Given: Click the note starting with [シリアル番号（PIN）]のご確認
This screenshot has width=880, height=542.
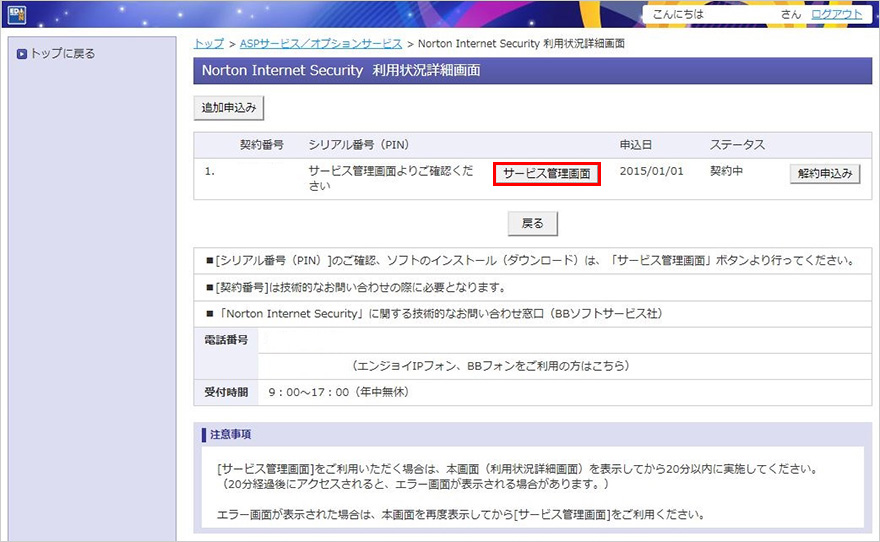Looking at the screenshot, I should point(530,261).
